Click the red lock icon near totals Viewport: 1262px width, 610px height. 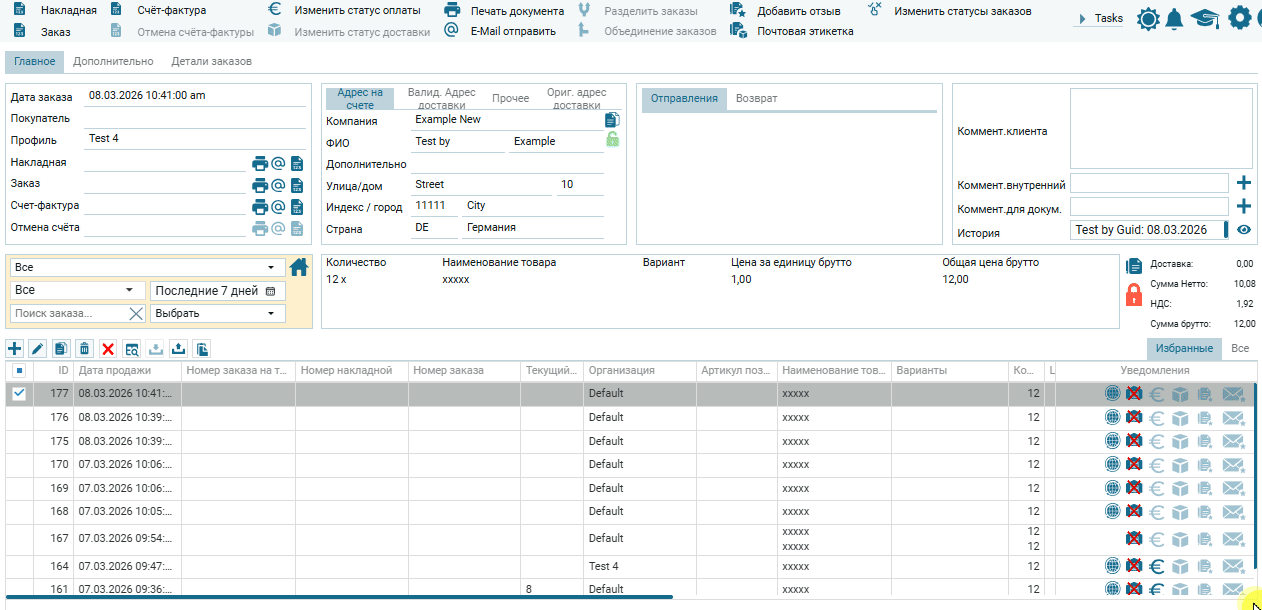click(x=1134, y=294)
